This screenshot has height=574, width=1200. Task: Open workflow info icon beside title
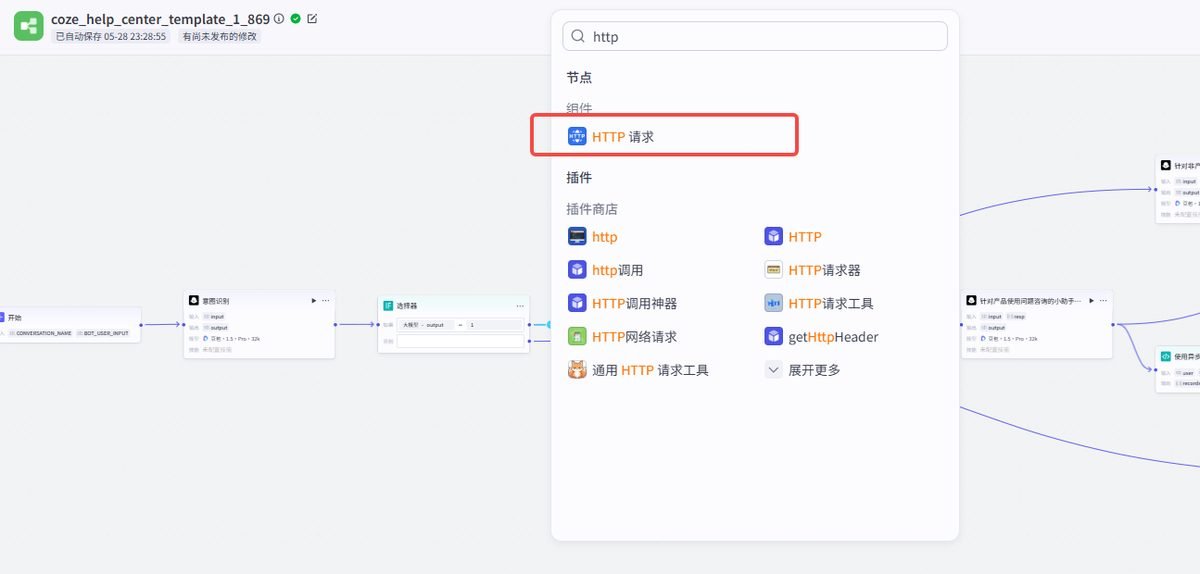(279, 19)
